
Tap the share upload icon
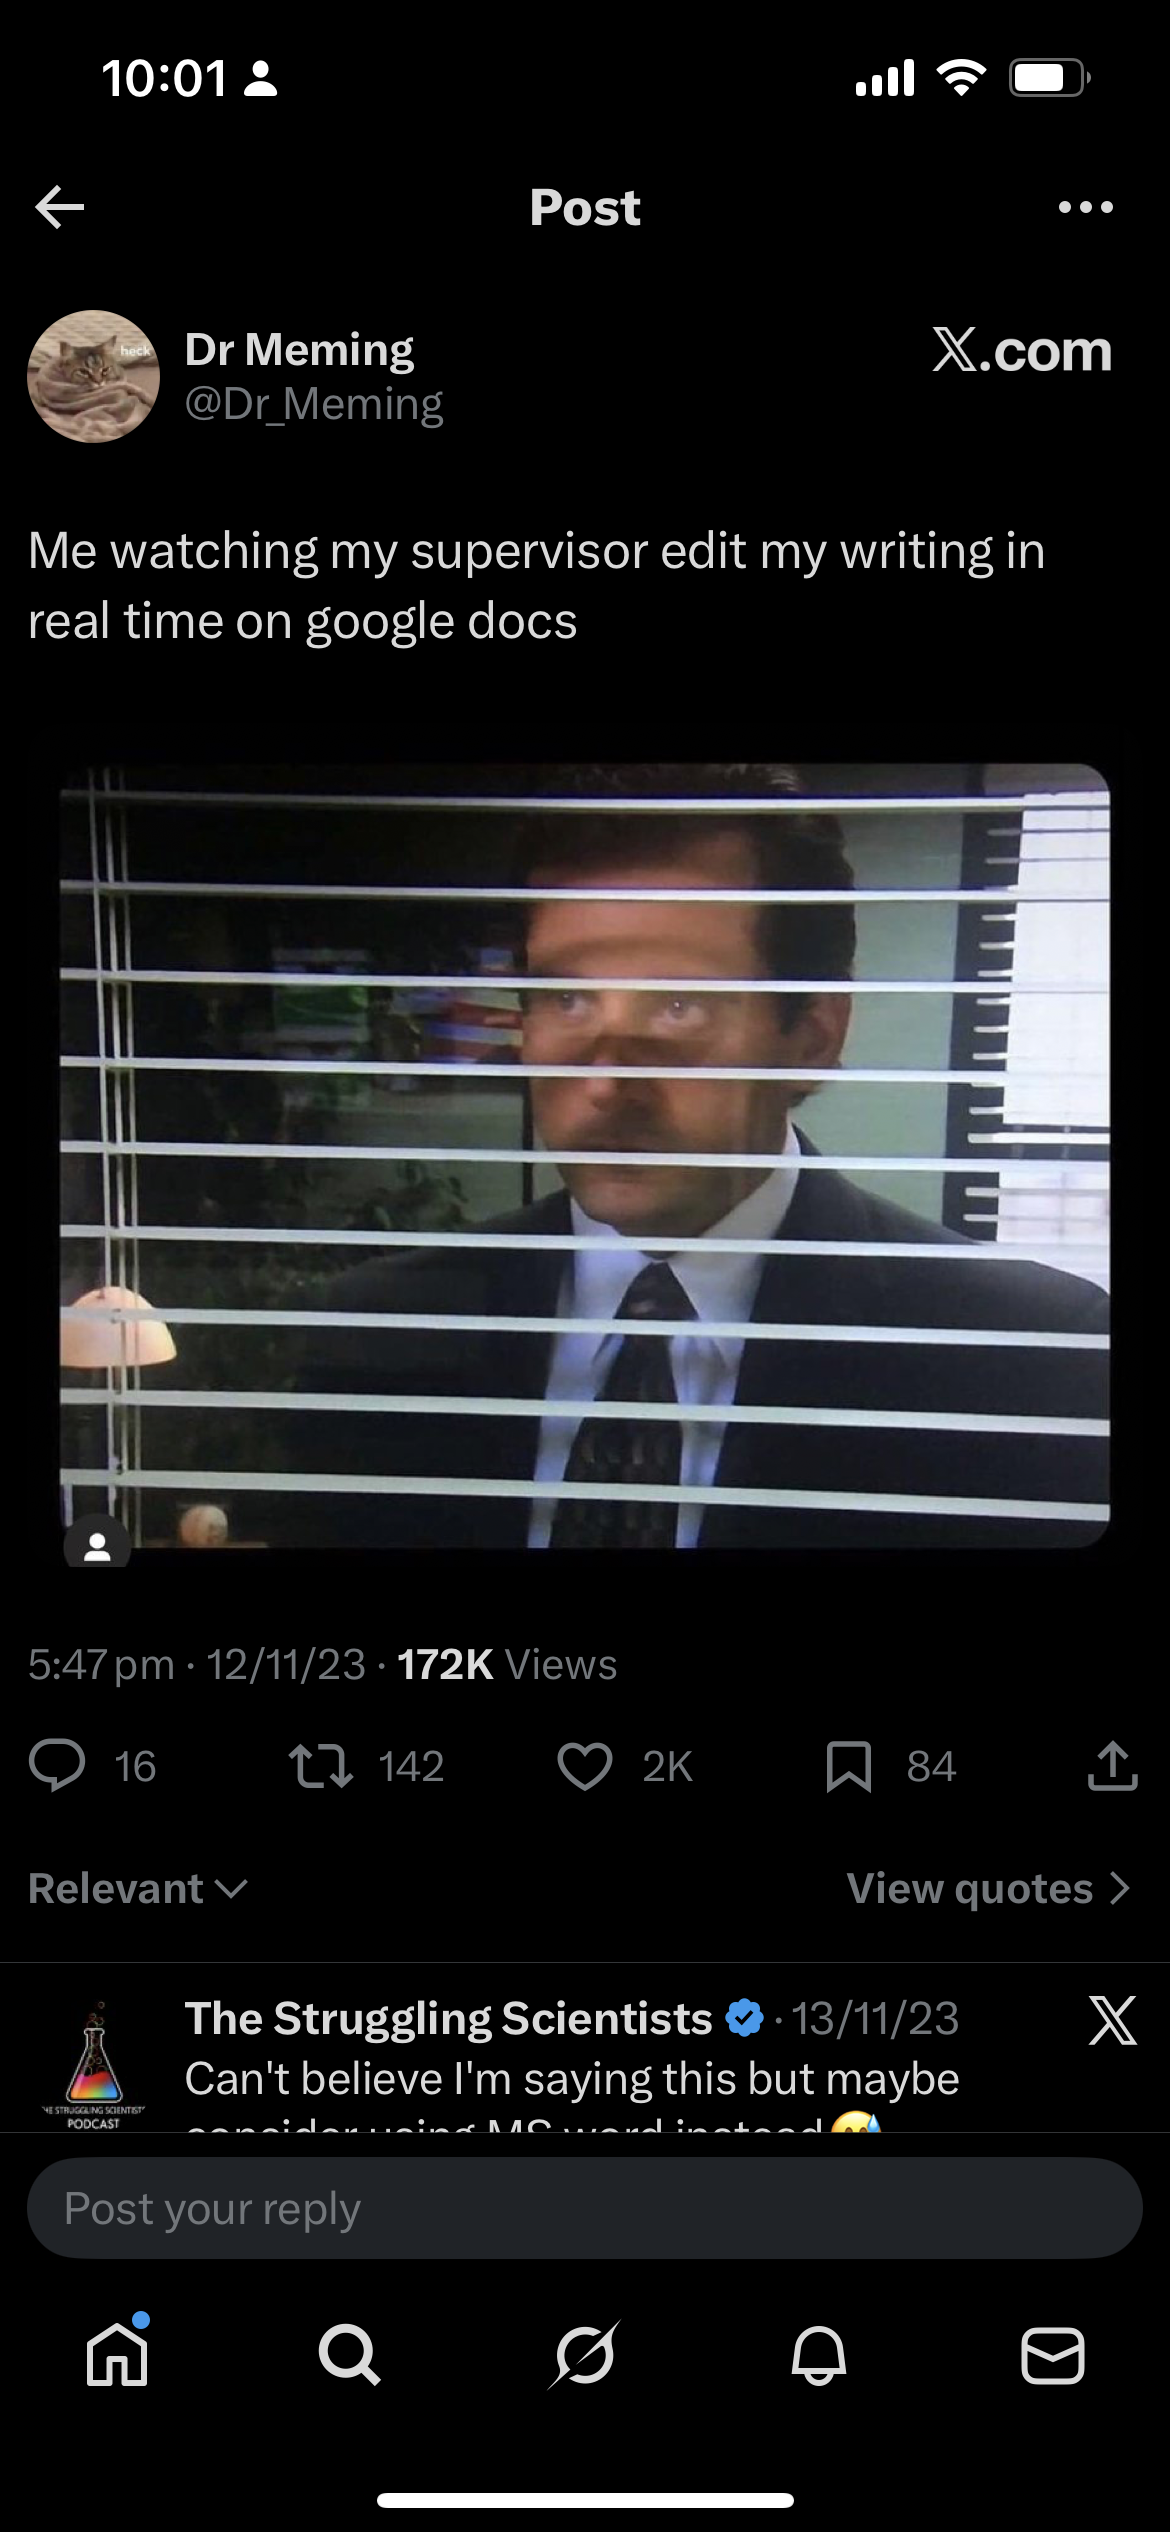tap(1112, 1765)
